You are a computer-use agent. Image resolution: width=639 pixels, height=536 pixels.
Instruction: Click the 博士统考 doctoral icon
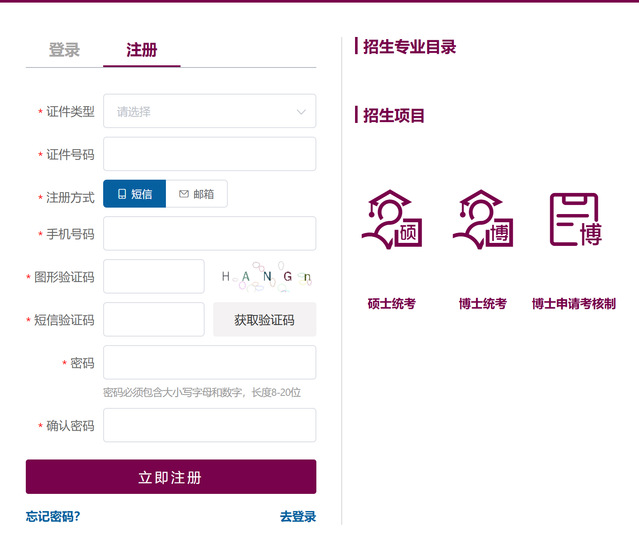point(482,220)
